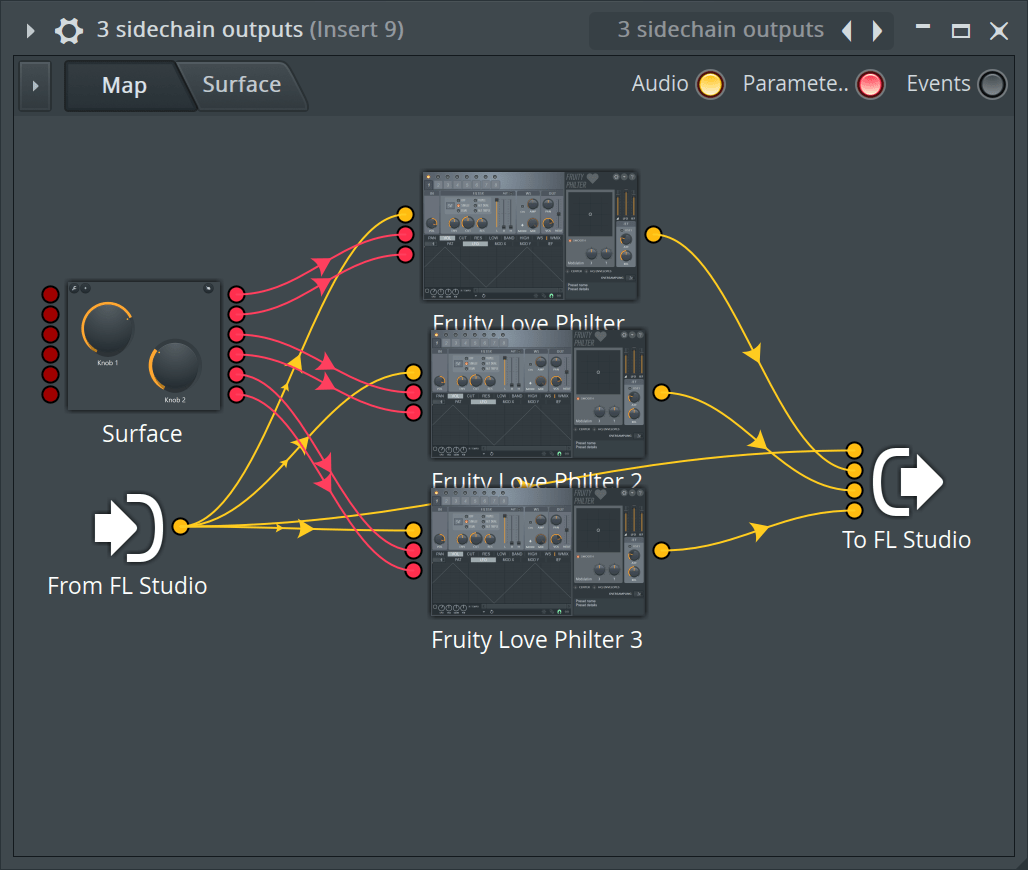Toggle the Parameters connections visibility
The width and height of the screenshot is (1028, 870).
870,85
